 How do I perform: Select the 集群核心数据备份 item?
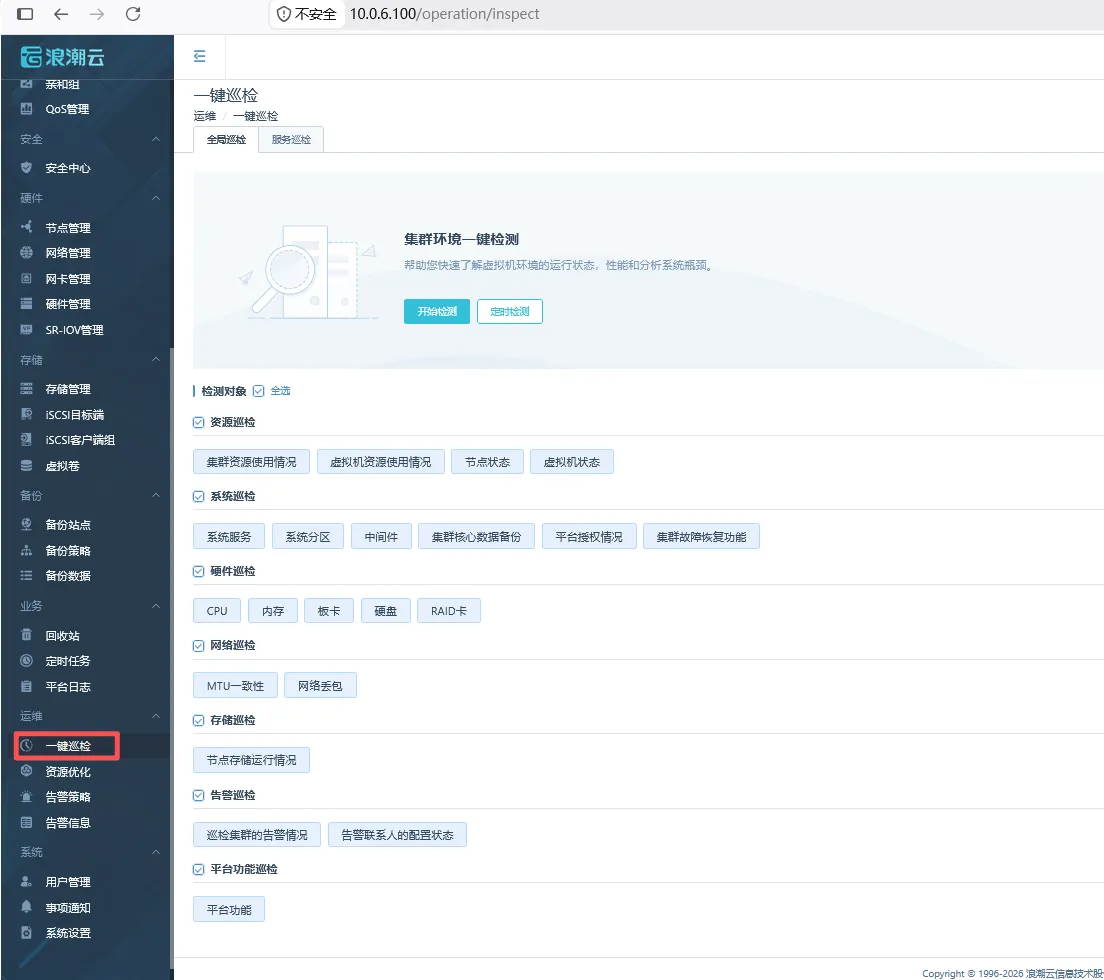pyautogui.click(x=477, y=536)
